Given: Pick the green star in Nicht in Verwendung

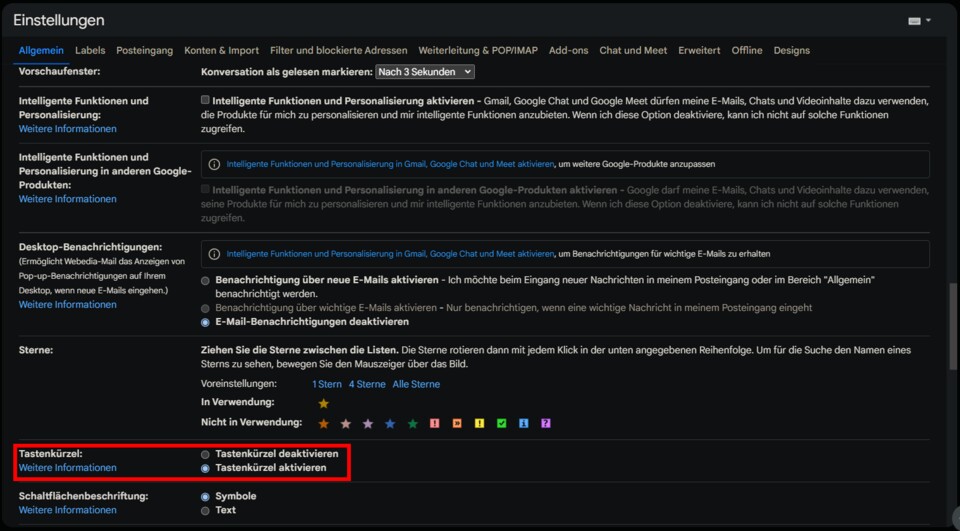Looking at the screenshot, I should [413, 423].
